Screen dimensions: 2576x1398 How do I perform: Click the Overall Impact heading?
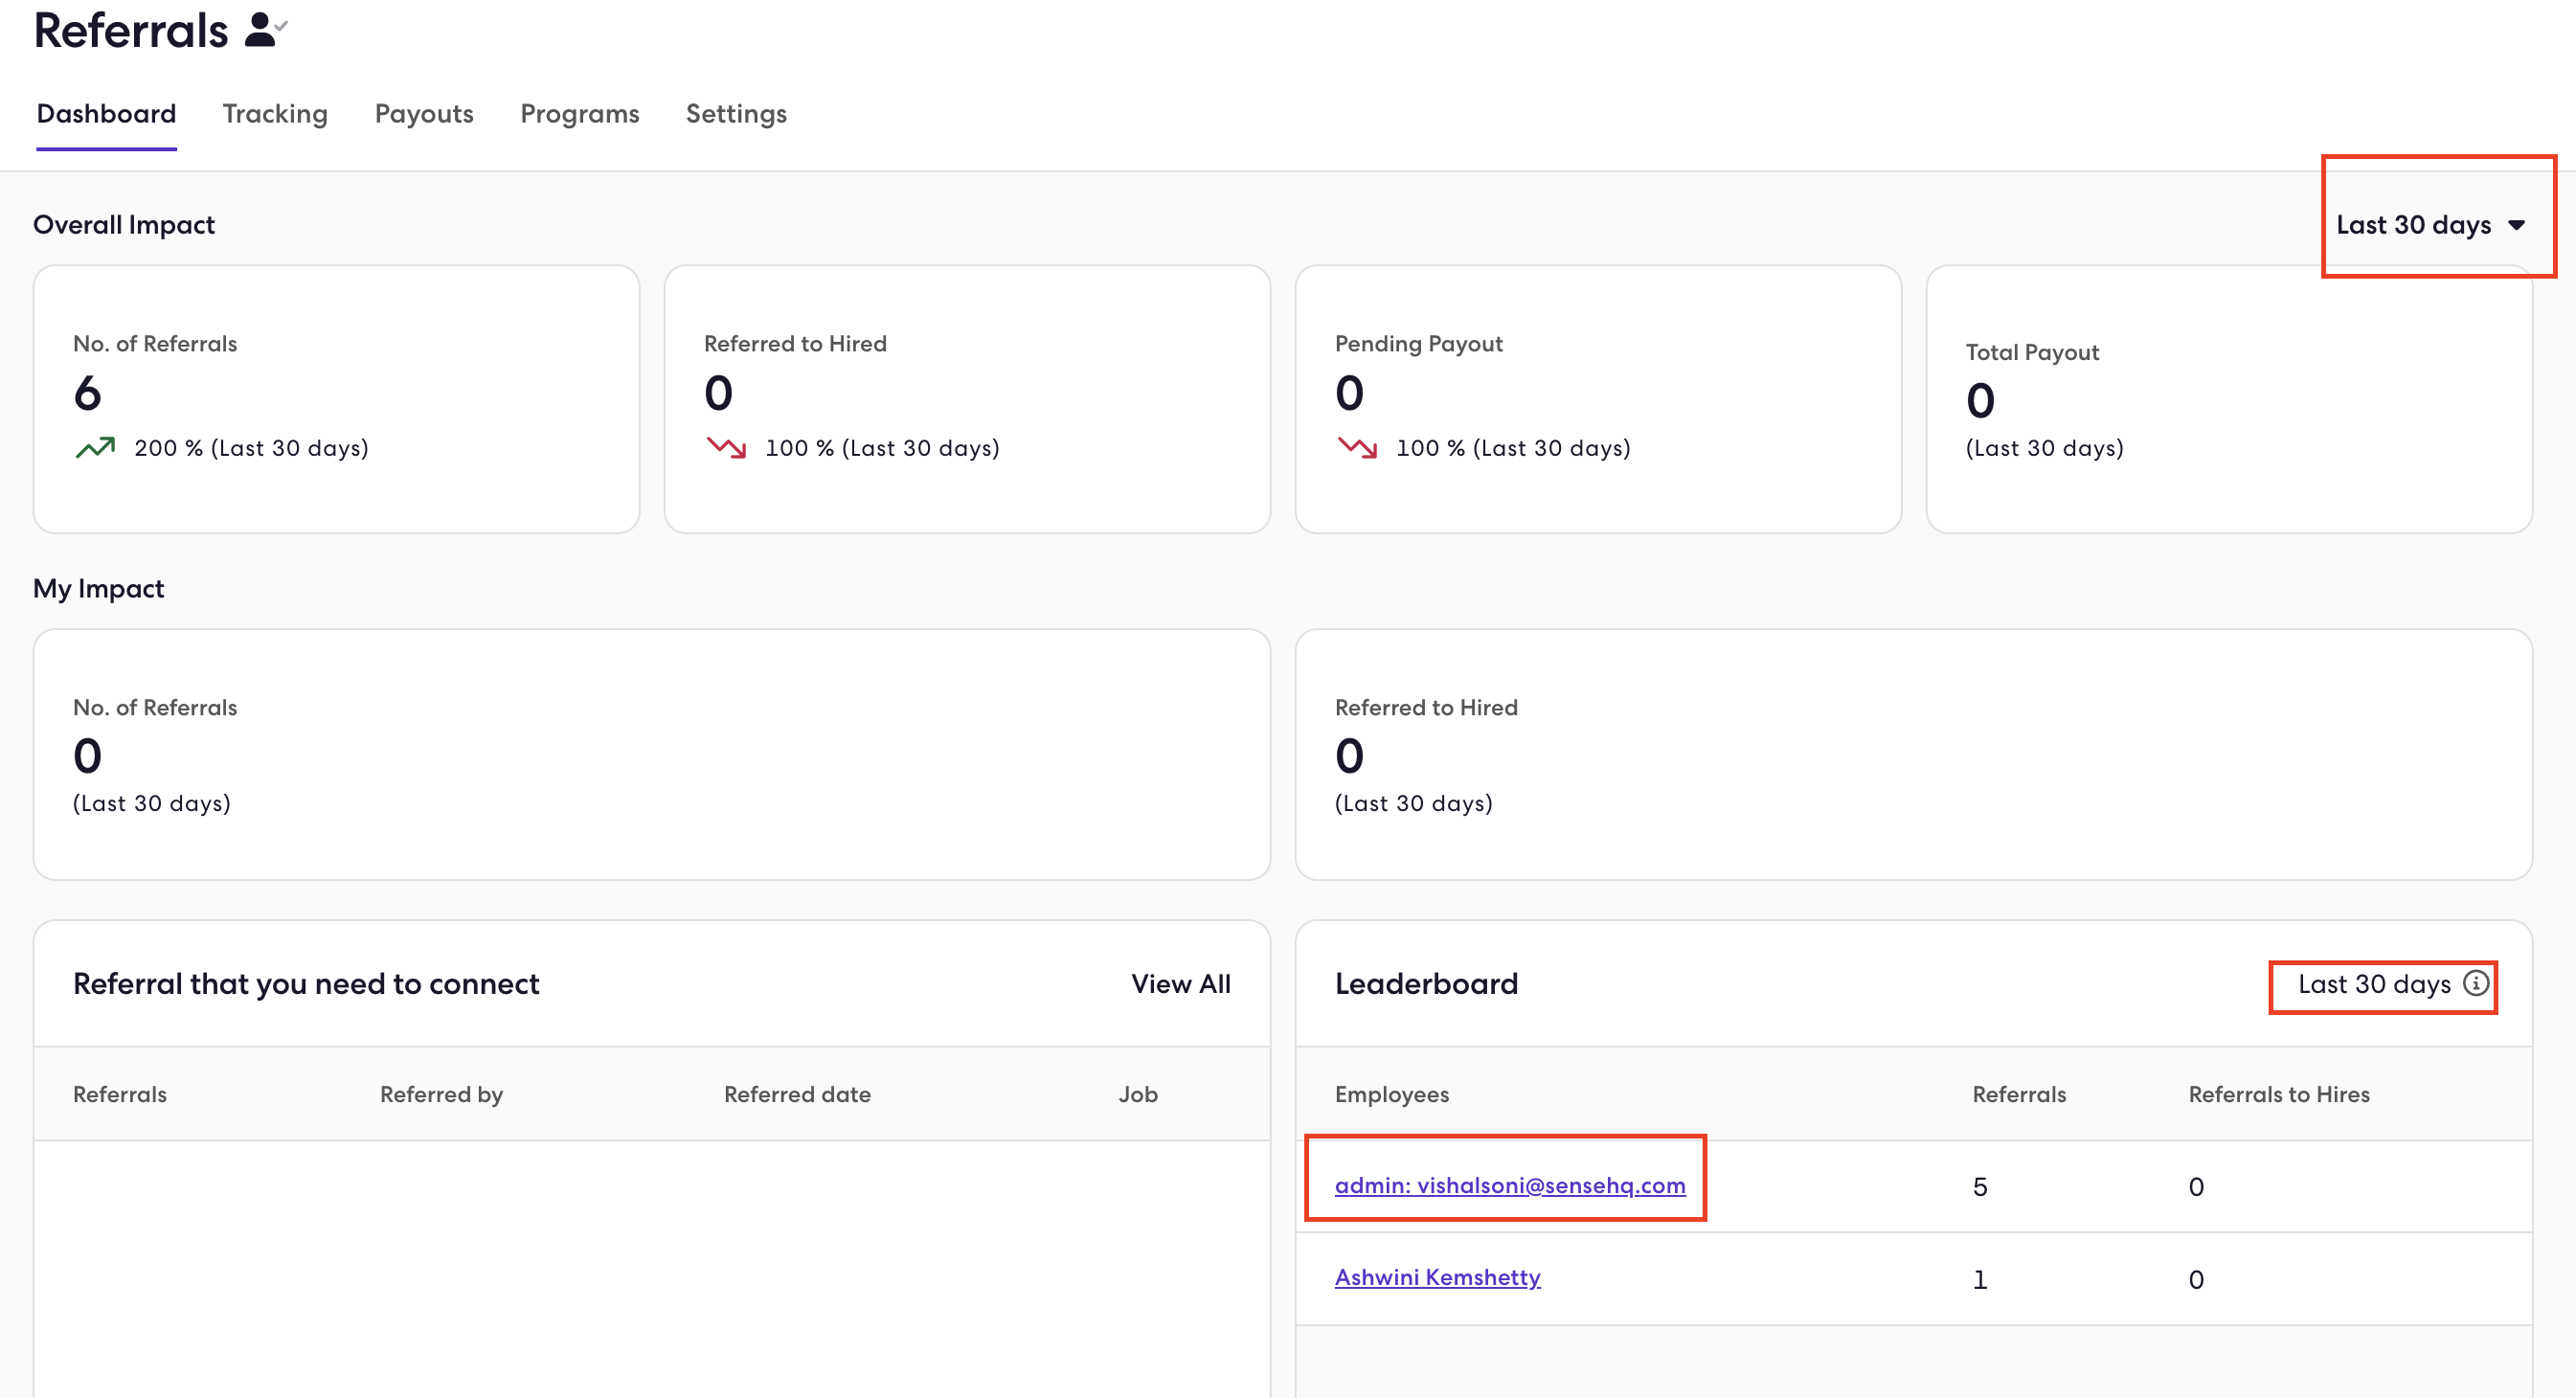(x=124, y=225)
